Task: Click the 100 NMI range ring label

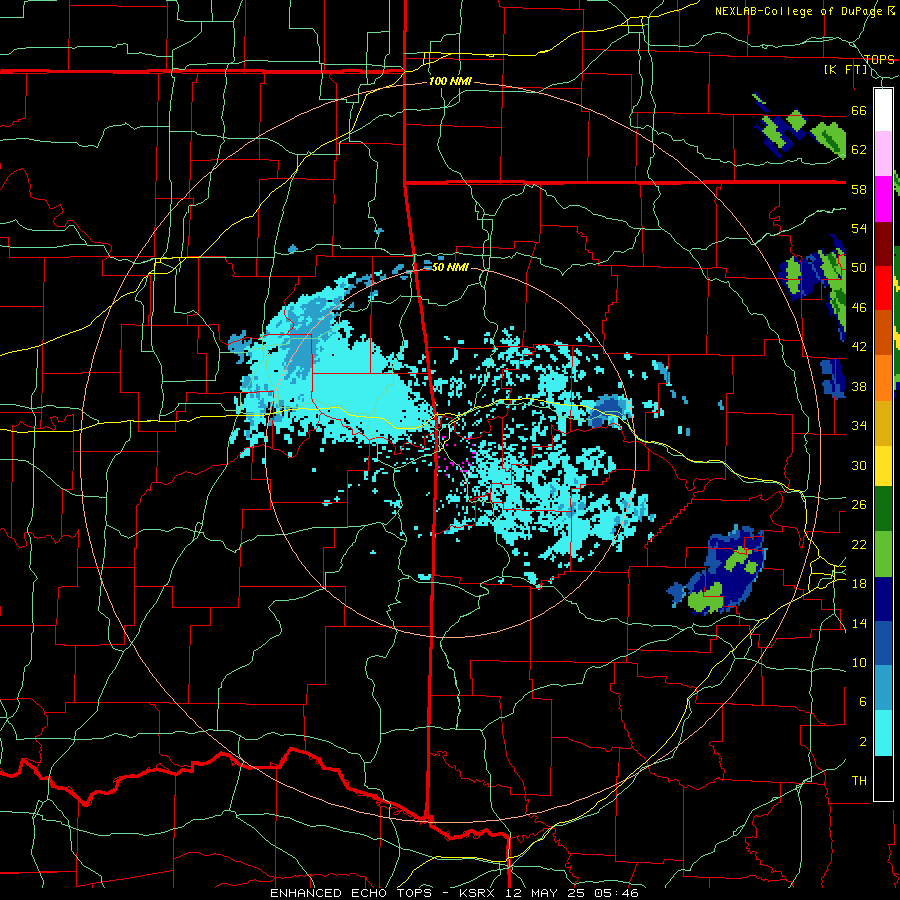Action: (450, 82)
